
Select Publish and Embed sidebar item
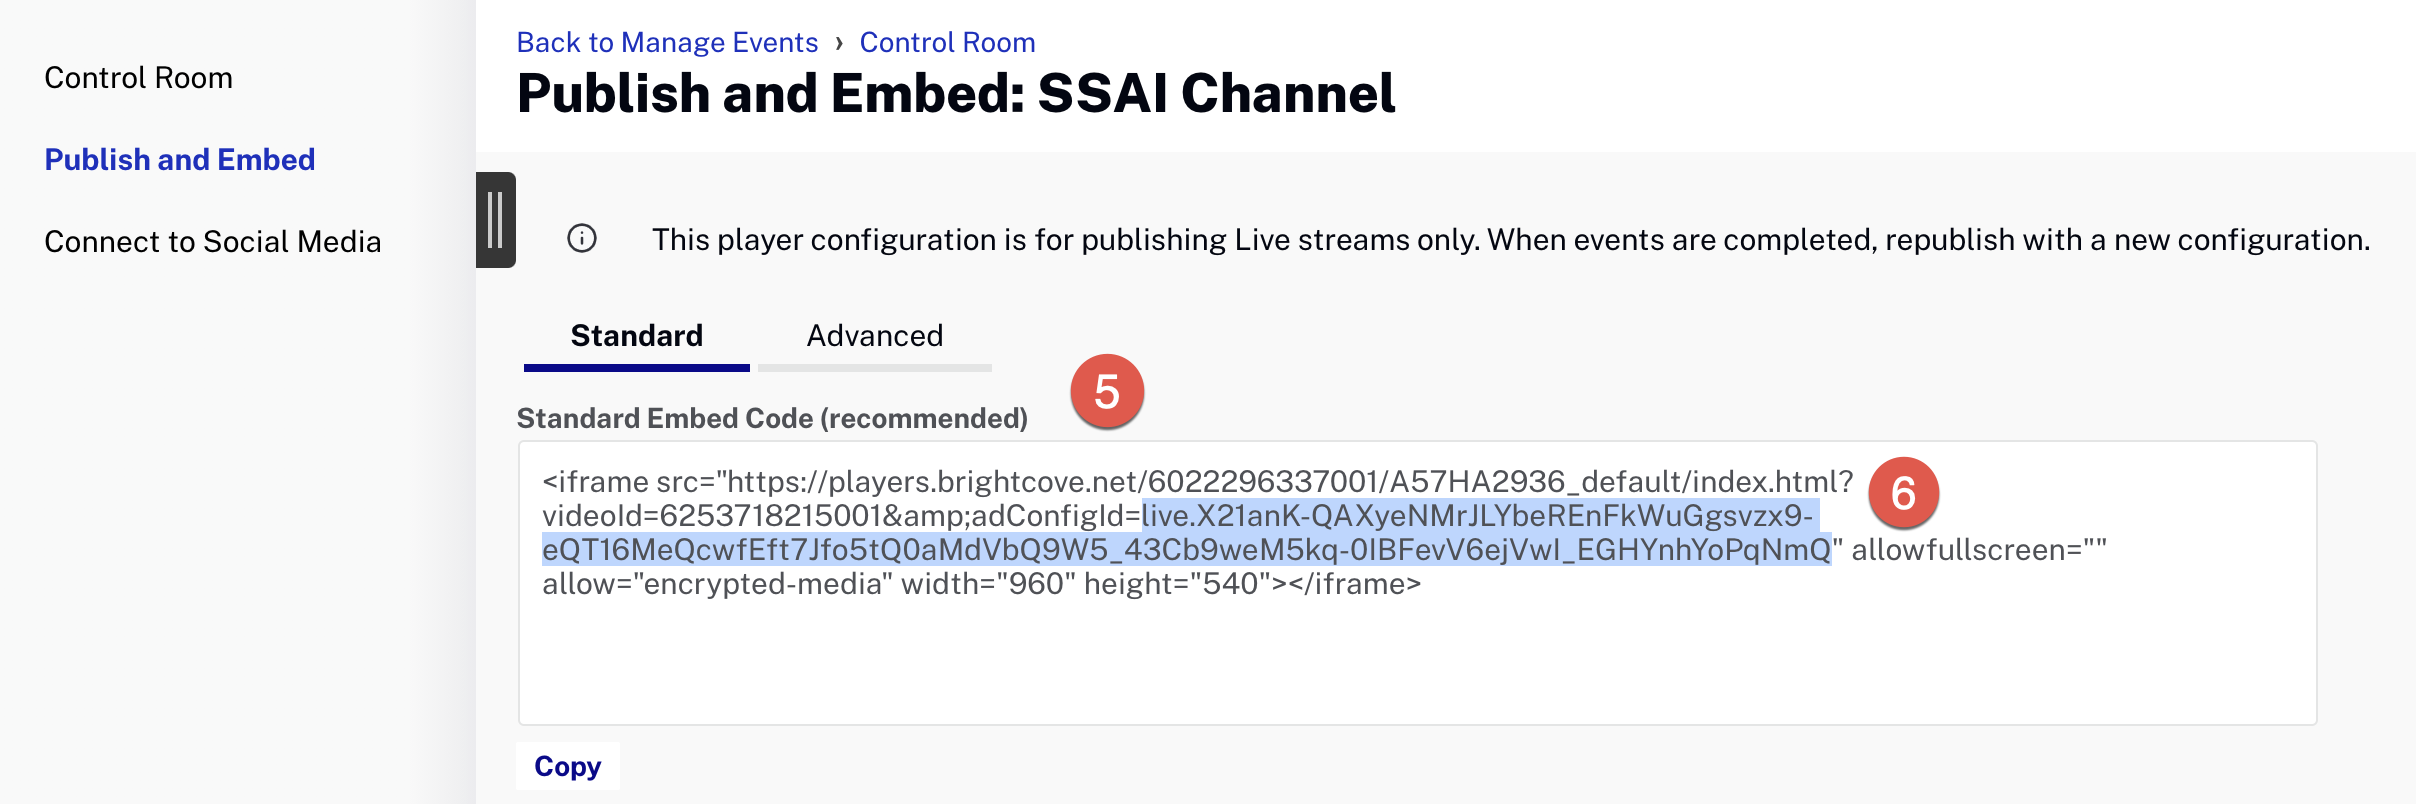click(x=180, y=160)
